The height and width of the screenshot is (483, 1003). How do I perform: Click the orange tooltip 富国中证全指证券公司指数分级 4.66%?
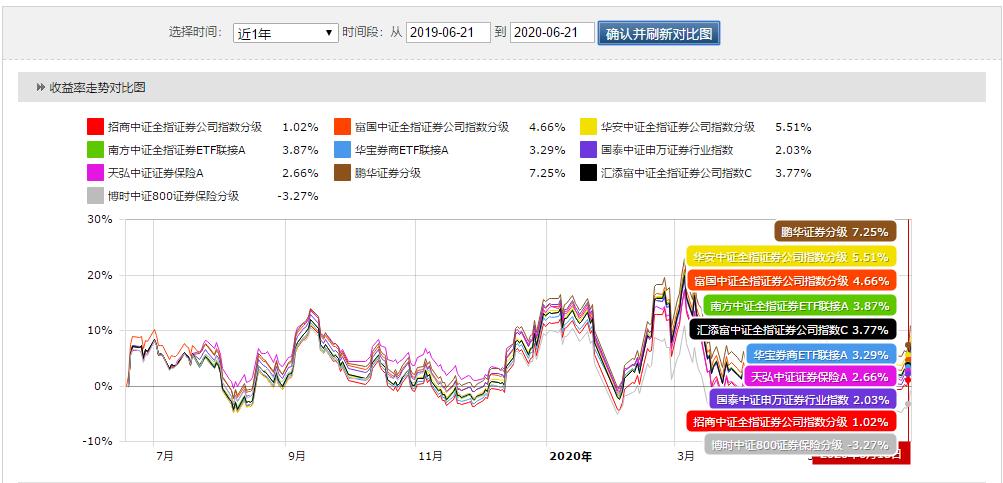pos(791,281)
